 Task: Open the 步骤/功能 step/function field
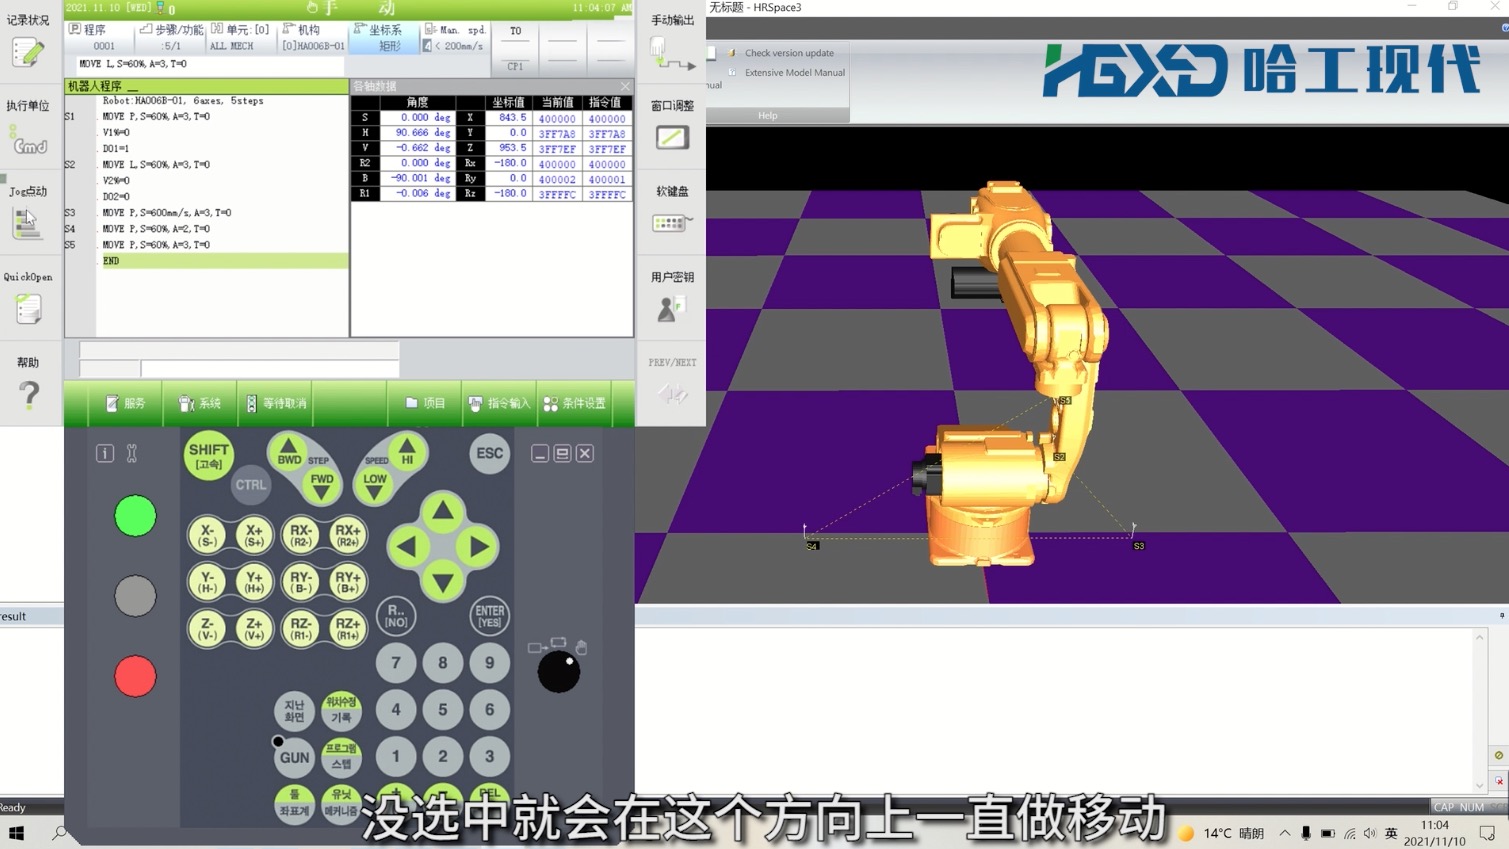[x=171, y=38]
